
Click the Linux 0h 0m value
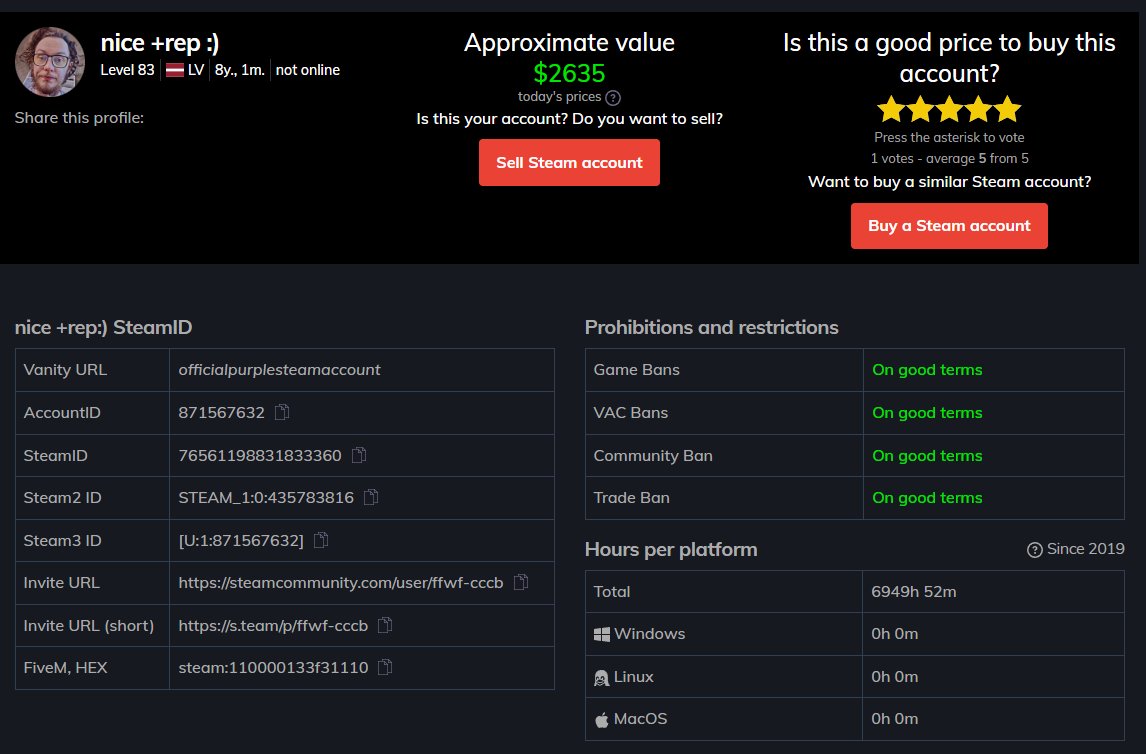coord(895,677)
